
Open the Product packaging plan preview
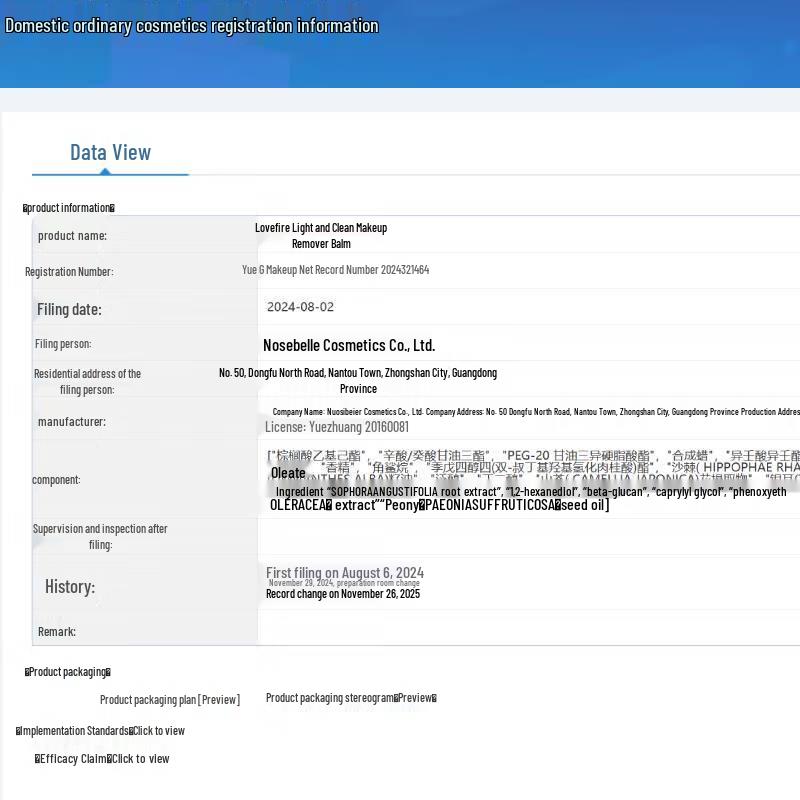click(x=169, y=700)
